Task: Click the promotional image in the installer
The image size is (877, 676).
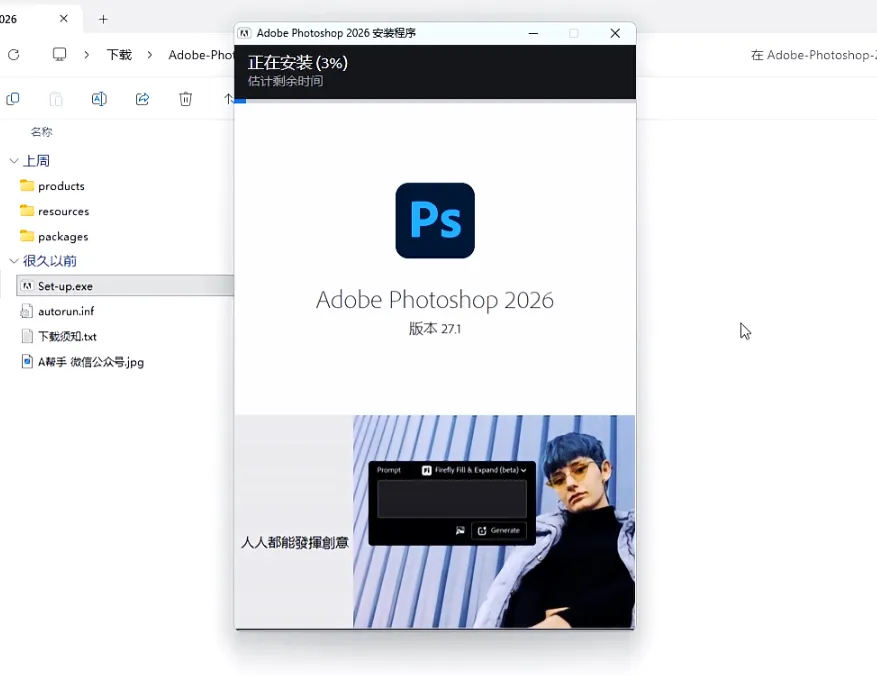Action: pos(494,522)
